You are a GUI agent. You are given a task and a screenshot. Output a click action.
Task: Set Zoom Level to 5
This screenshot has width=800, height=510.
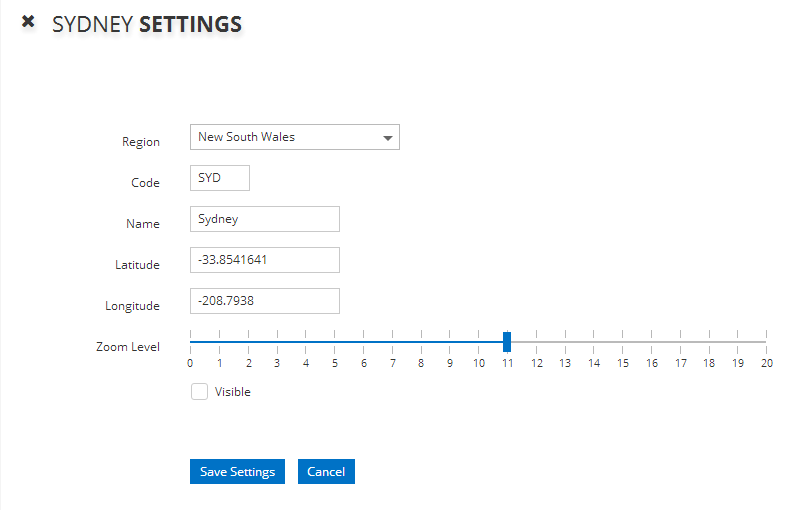point(334,342)
